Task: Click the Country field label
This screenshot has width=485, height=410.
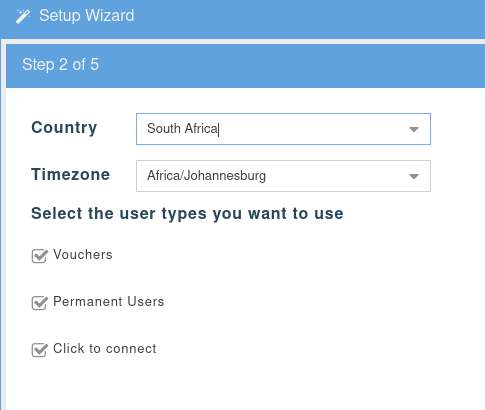Action: [64, 128]
